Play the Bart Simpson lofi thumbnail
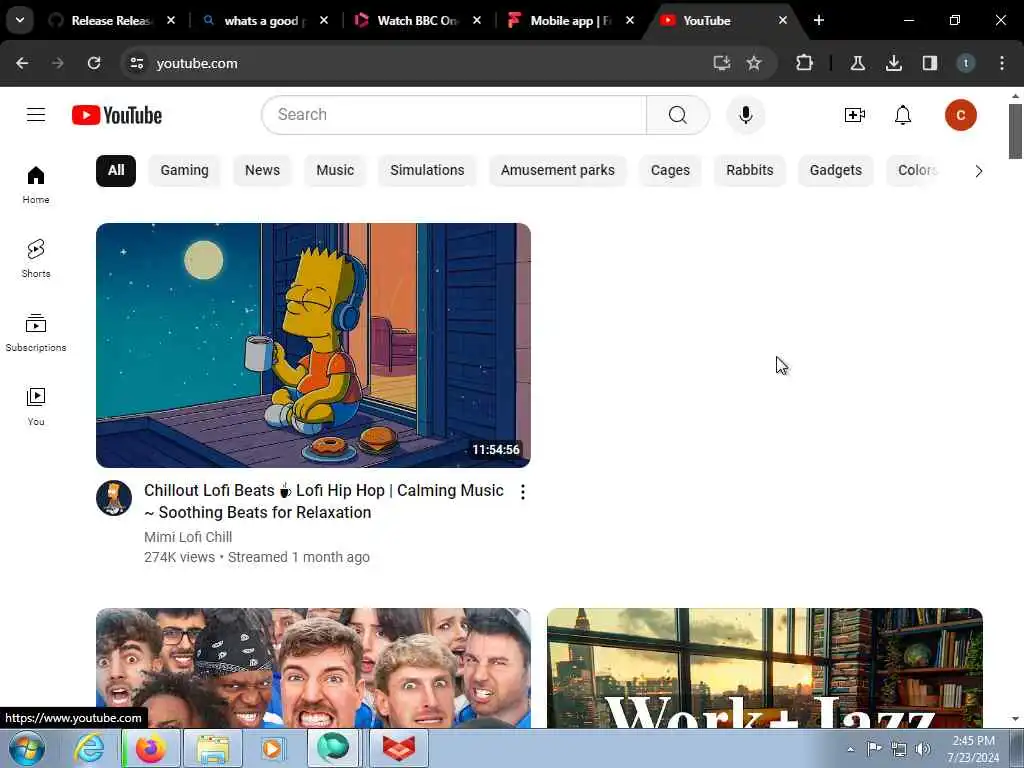 [x=313, y=345]
